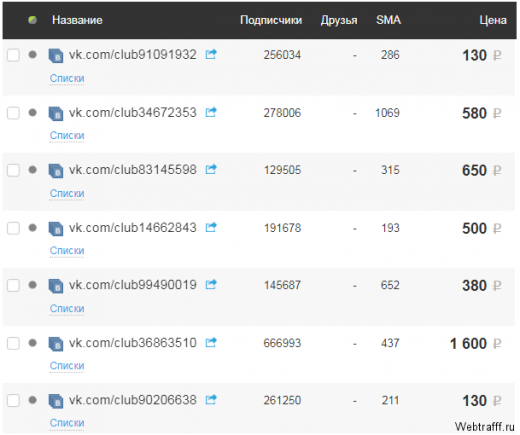The image size is (520, 435).
Task: Click gray status dot for club36863510
Action: point(32,343)
